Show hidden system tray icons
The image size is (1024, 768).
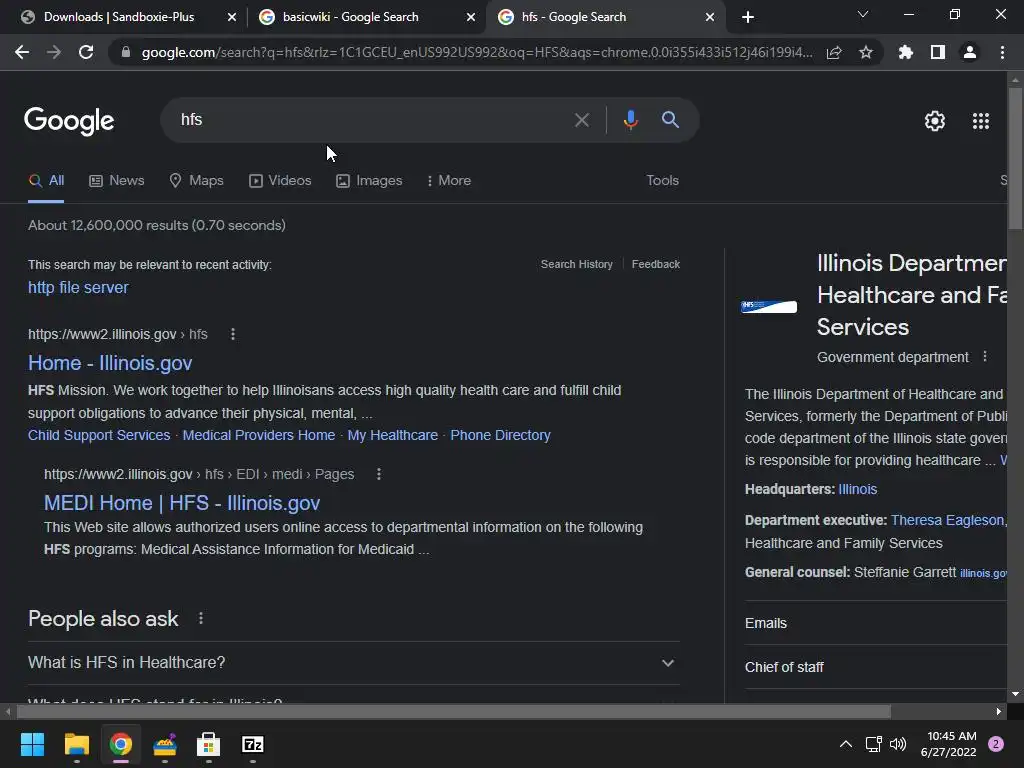pyautogui.click(x=846, y=744)
